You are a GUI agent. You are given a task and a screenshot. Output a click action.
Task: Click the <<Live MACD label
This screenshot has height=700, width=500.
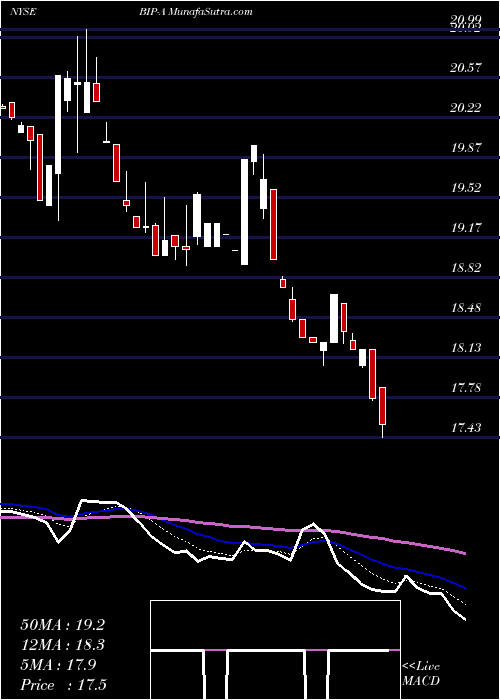[x=421, y=674]
